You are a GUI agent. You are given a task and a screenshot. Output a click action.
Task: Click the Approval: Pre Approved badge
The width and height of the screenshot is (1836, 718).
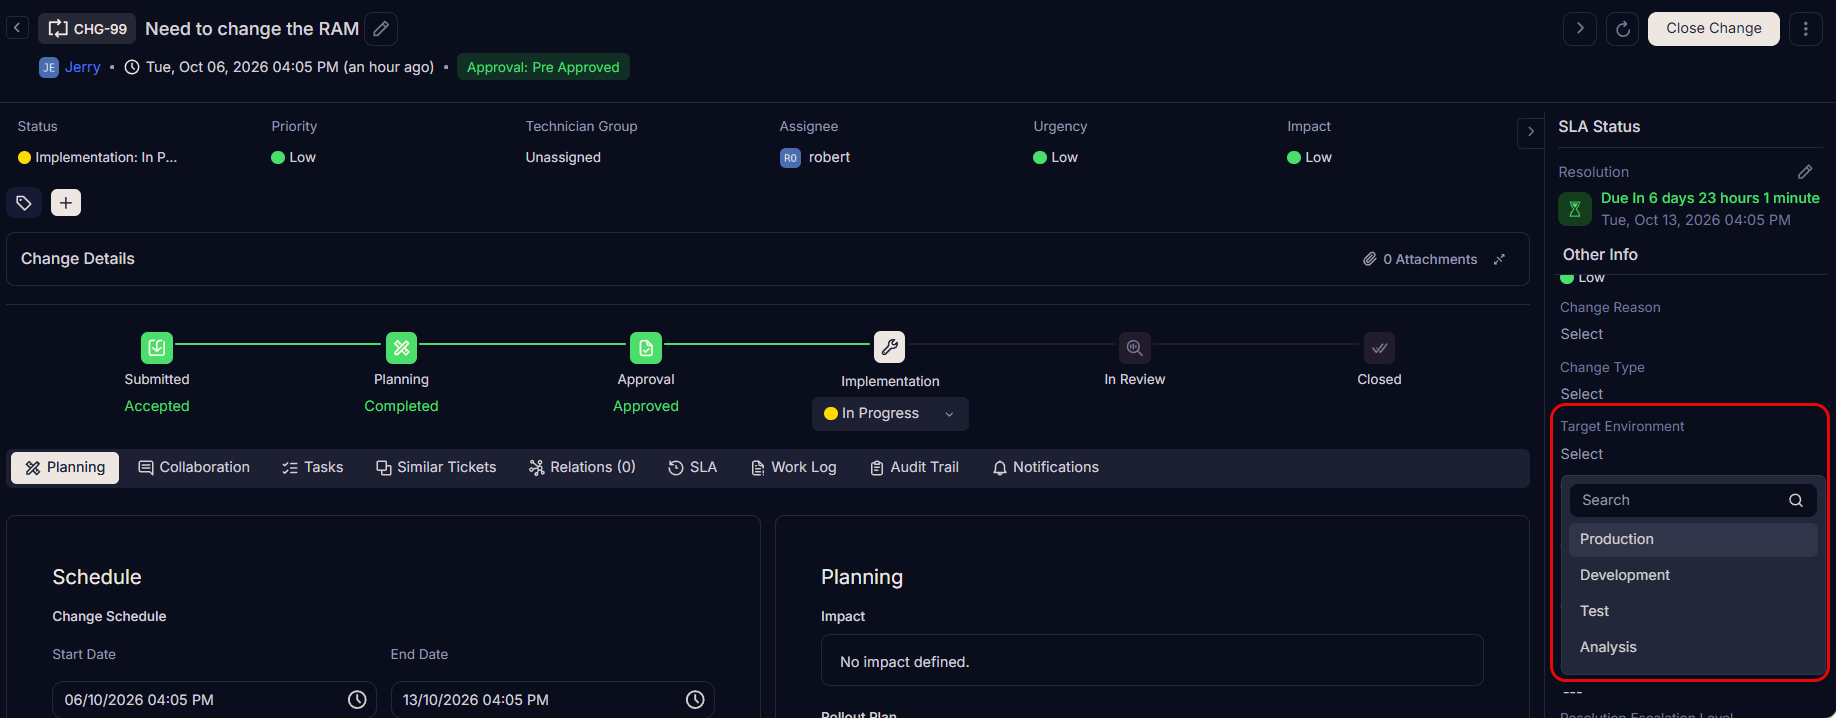point(543,67)
